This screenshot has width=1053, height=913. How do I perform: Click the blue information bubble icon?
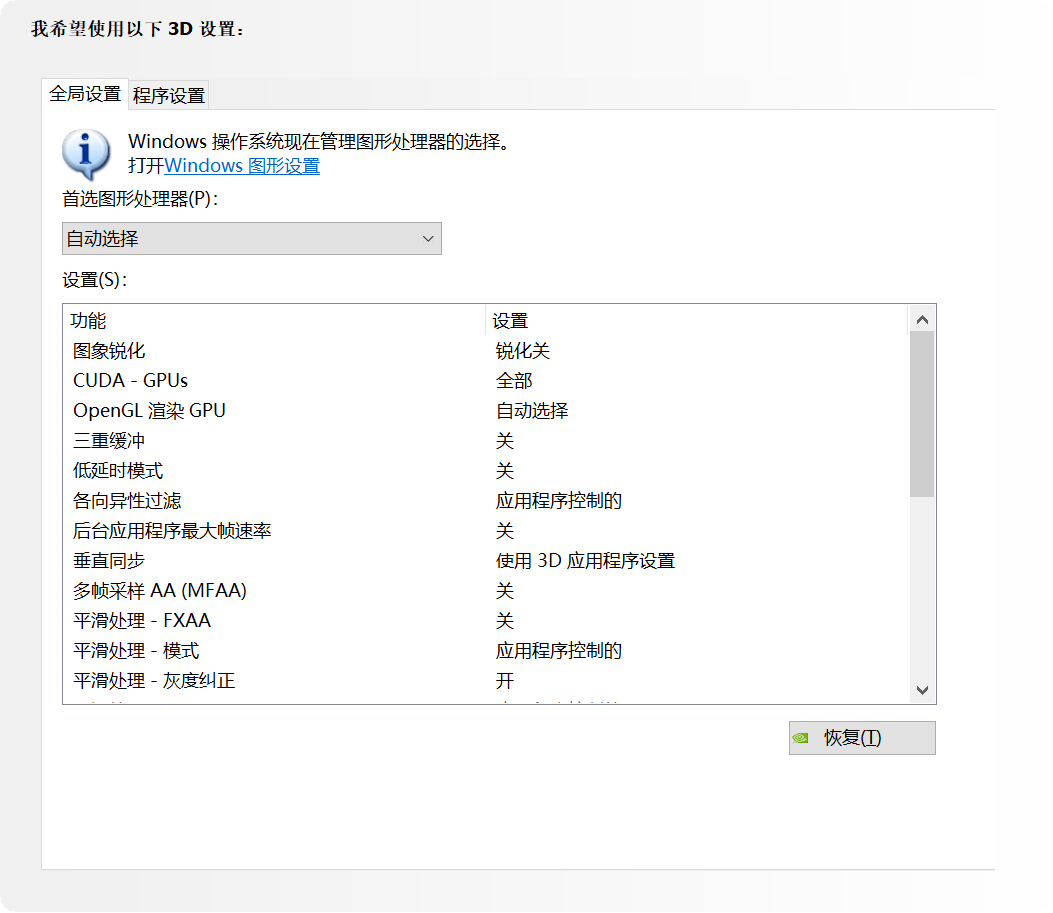coord(86,154)
